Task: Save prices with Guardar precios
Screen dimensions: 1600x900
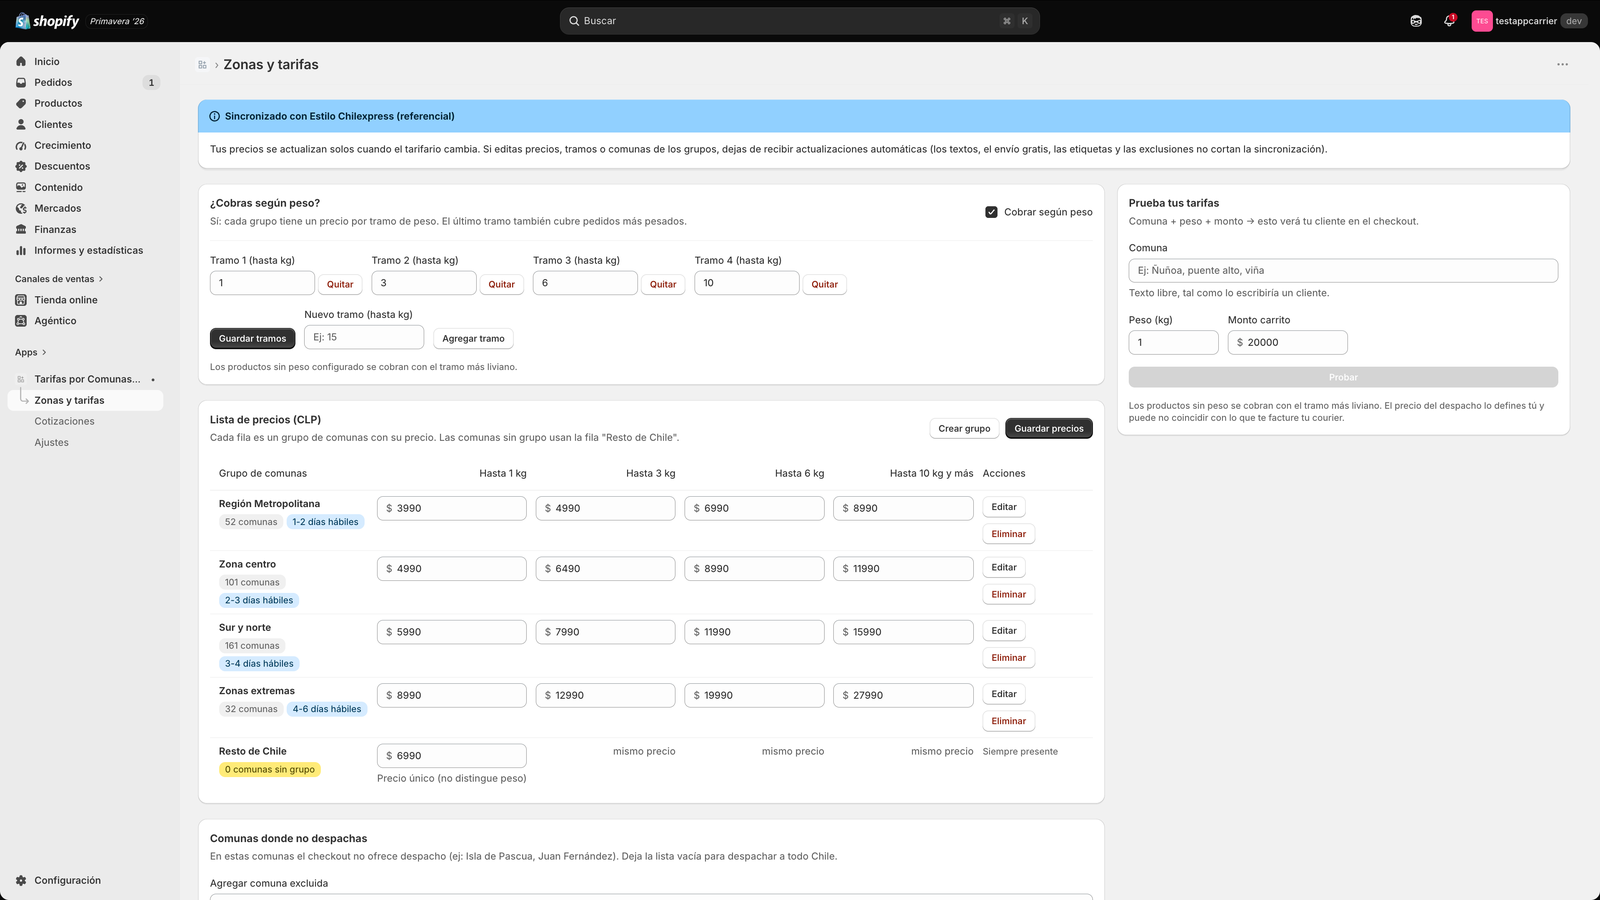Action: click(1049, 428)
